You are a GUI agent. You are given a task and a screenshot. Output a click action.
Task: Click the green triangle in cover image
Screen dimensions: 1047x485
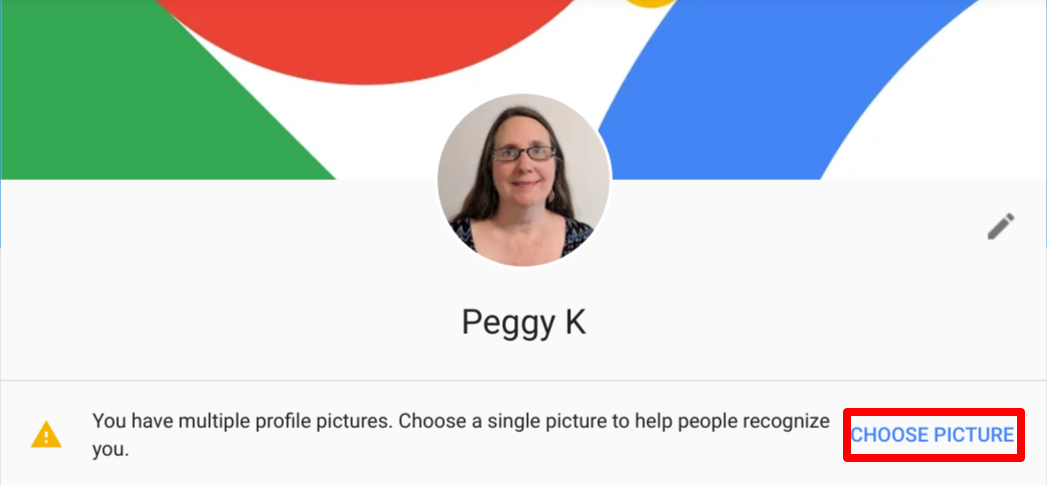click(x=134, y=107)
